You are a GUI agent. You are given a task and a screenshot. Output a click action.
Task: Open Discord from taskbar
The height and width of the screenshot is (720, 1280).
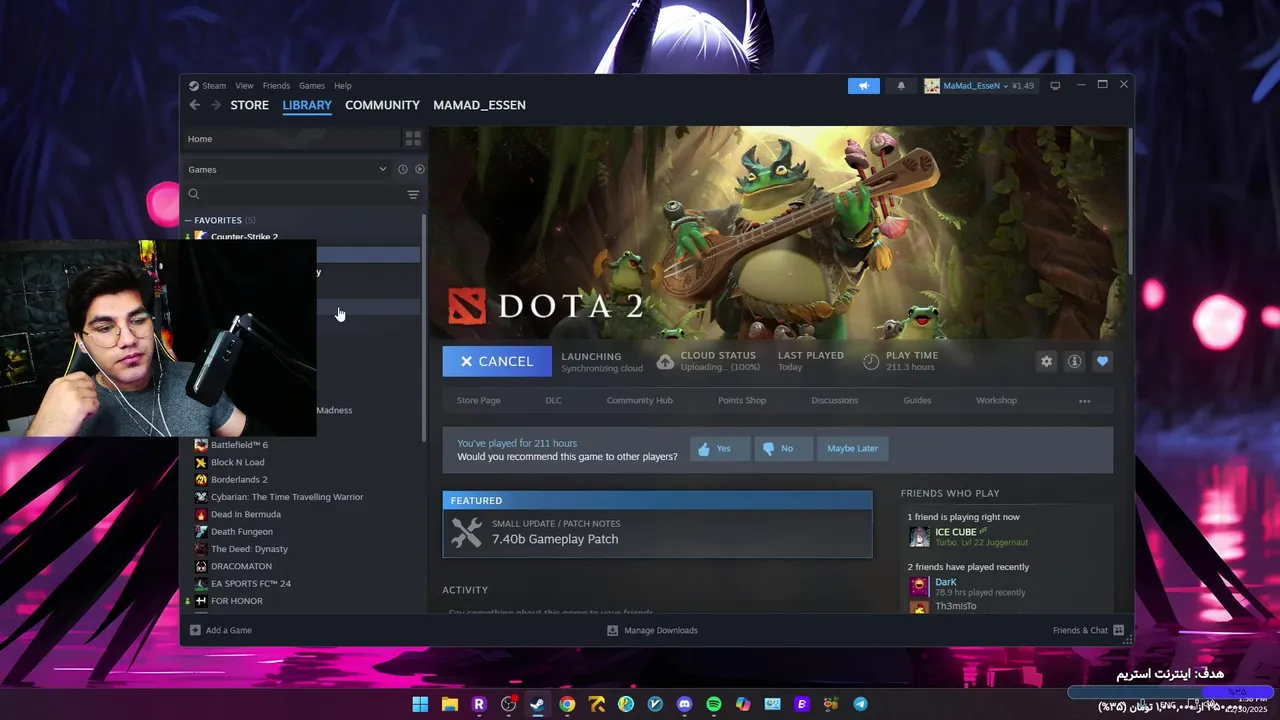click(684, 704)
